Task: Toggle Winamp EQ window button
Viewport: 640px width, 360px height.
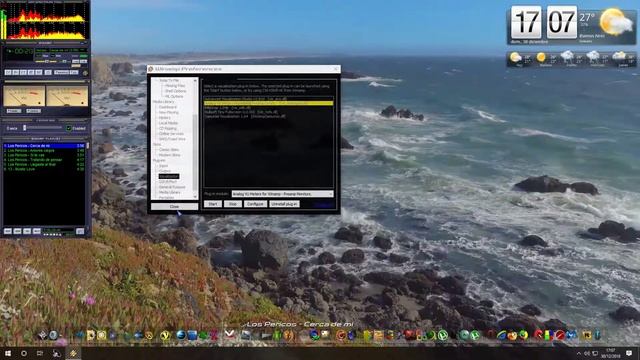Action: pyautogui.click(x=76, y=61)
